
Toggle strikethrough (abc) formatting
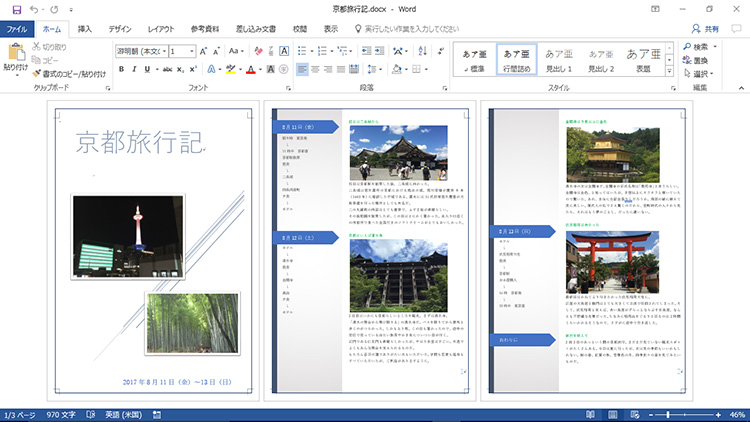coord(166,69)
